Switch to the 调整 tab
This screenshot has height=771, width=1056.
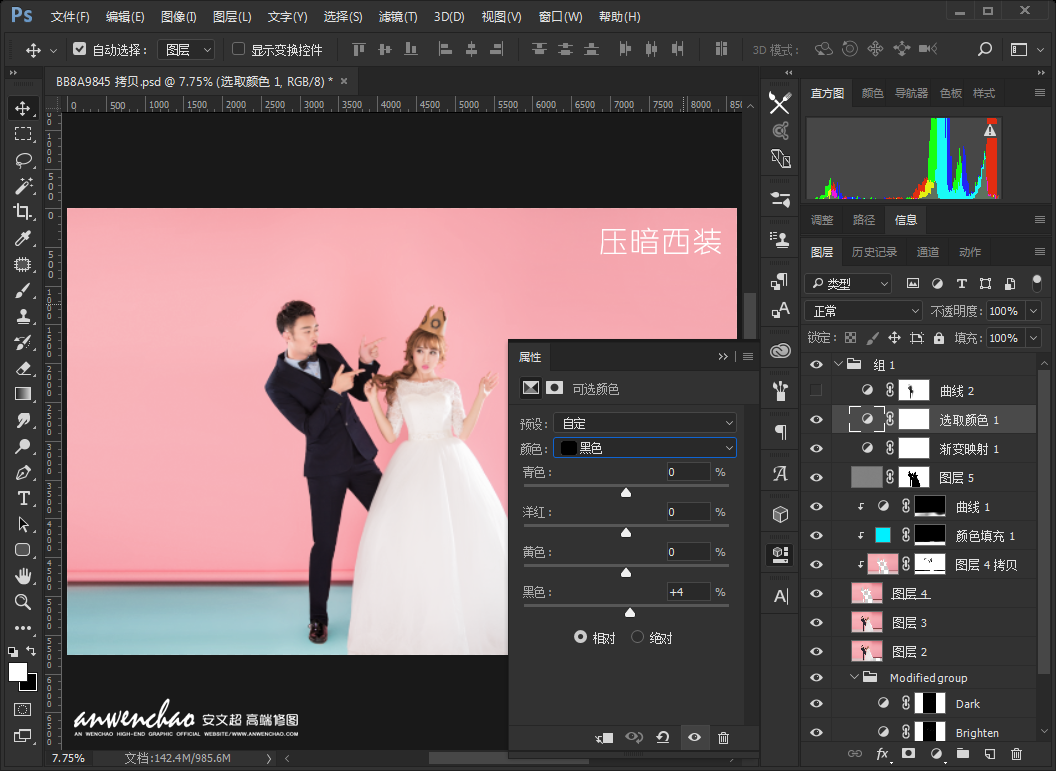[x=822, y=220]
